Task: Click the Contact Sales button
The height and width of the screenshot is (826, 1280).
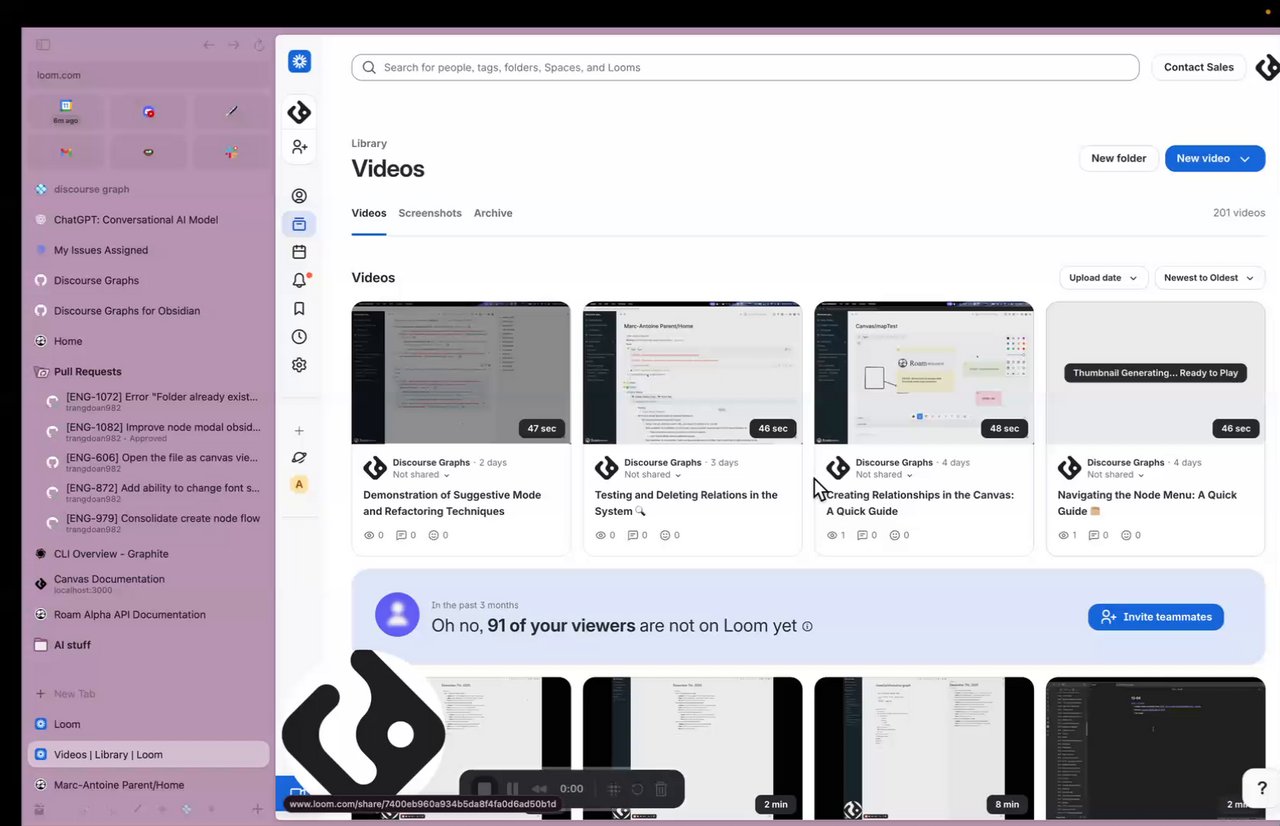Action: point(1199,67)
